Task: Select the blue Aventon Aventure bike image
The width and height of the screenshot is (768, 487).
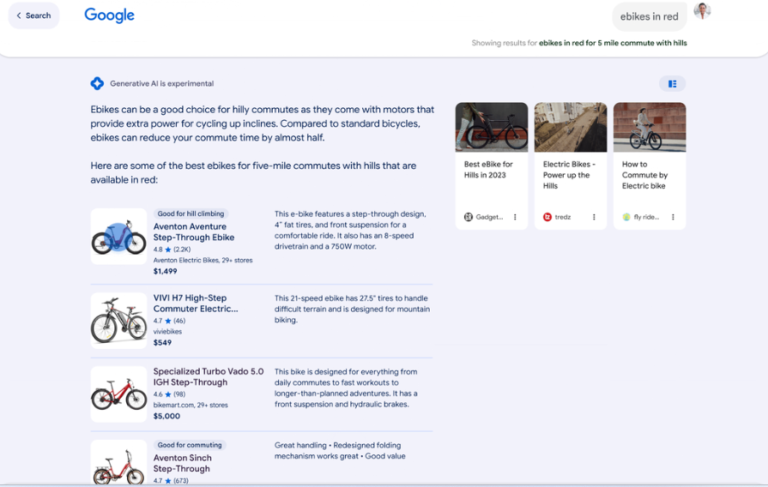Action: tap(119, 237)
